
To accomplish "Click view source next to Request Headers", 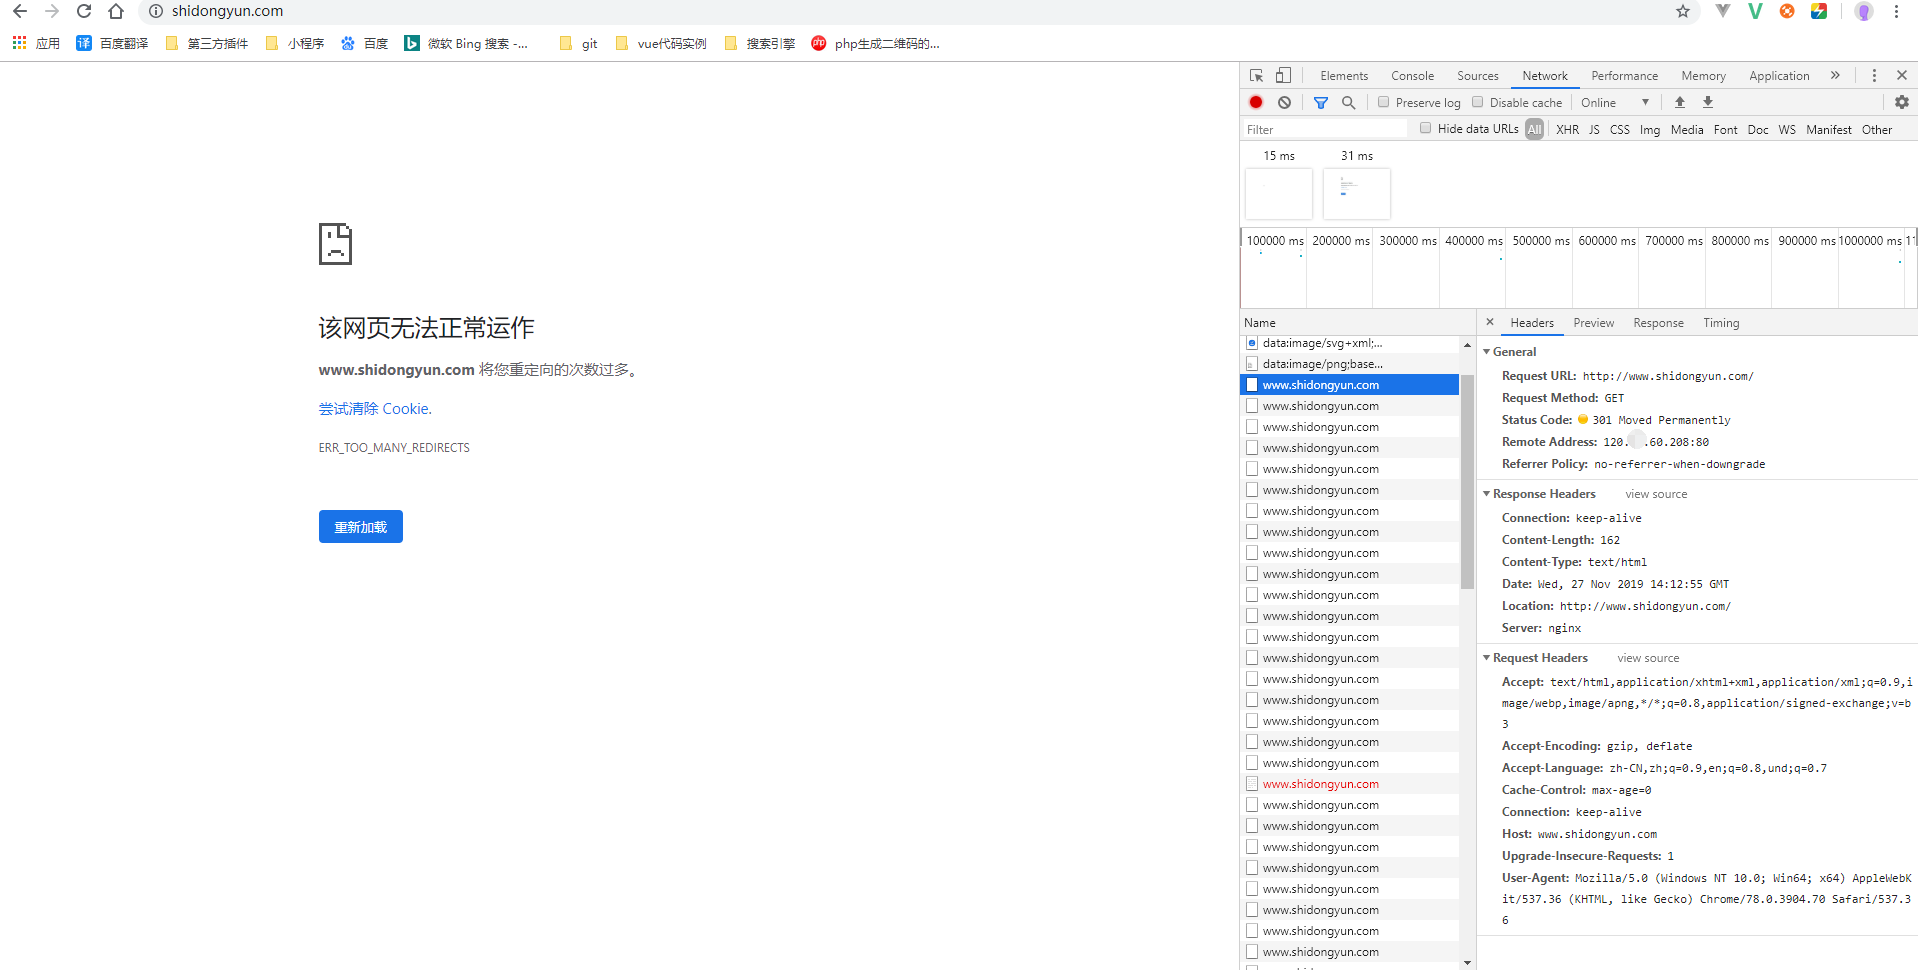I will [1647, 657].
